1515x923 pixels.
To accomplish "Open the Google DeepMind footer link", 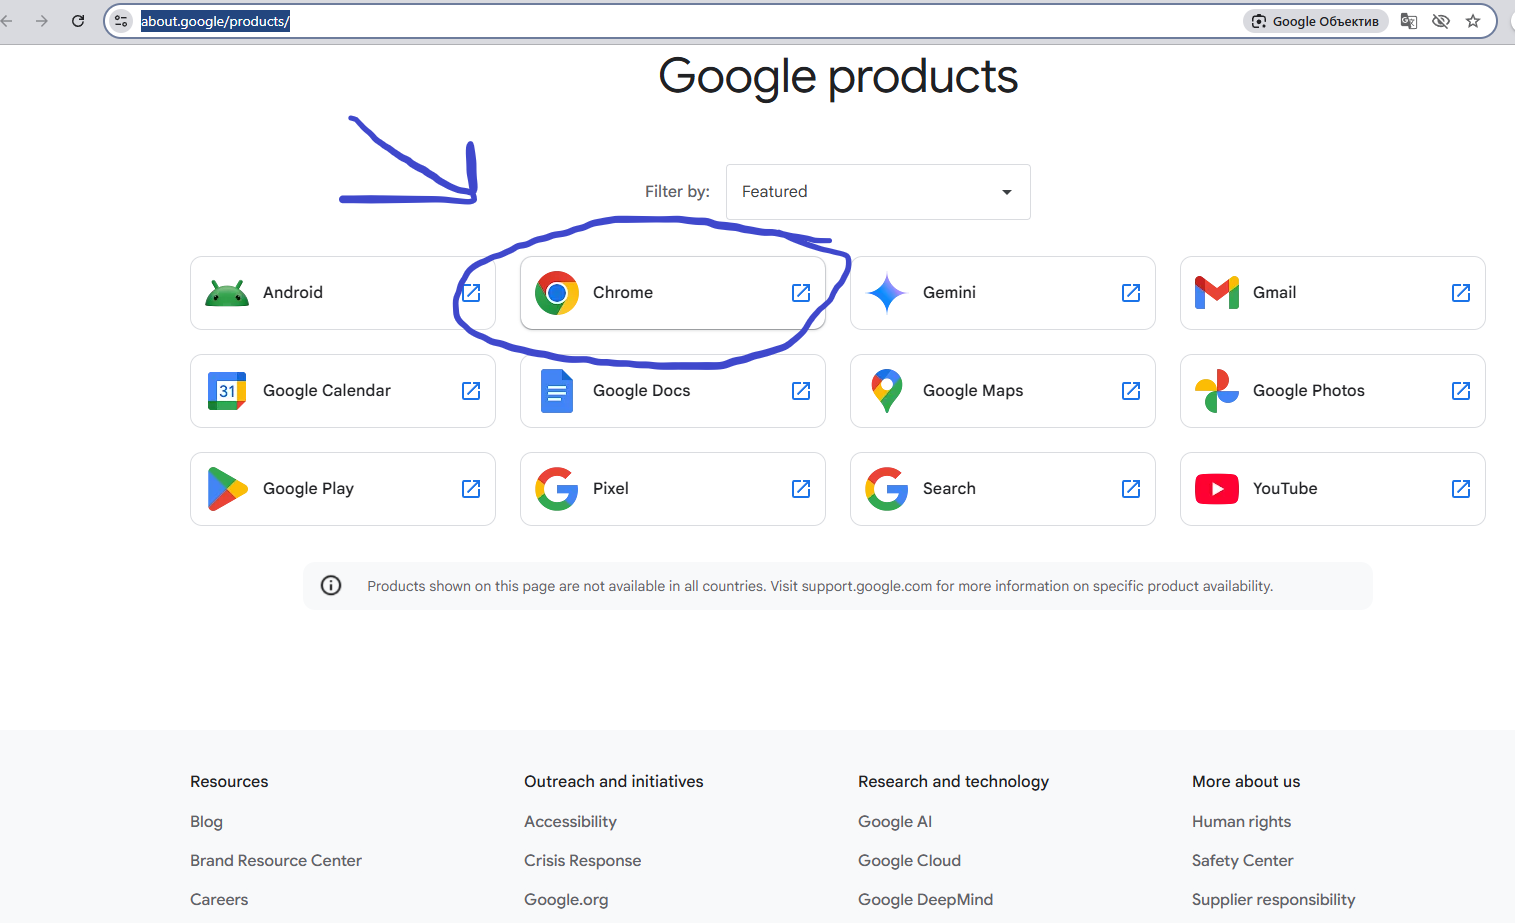I will tap(926, 900).
